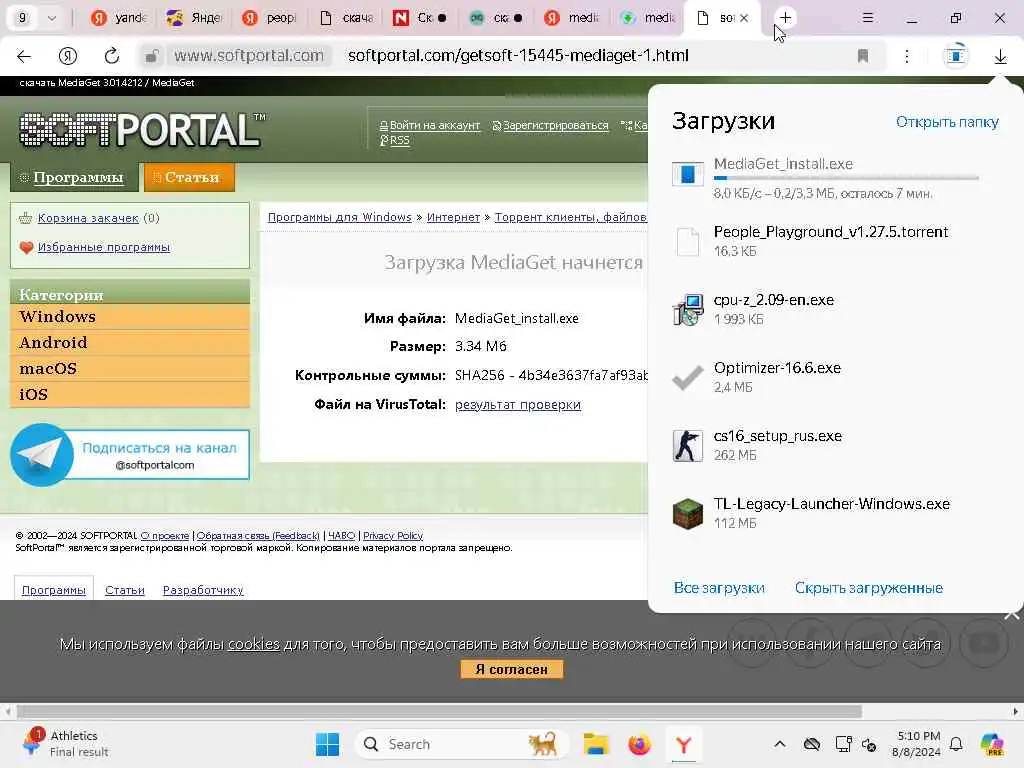Screen dimensions: 1024x768
Task: Switch to the peopl tab
Action: click(269, 18)
